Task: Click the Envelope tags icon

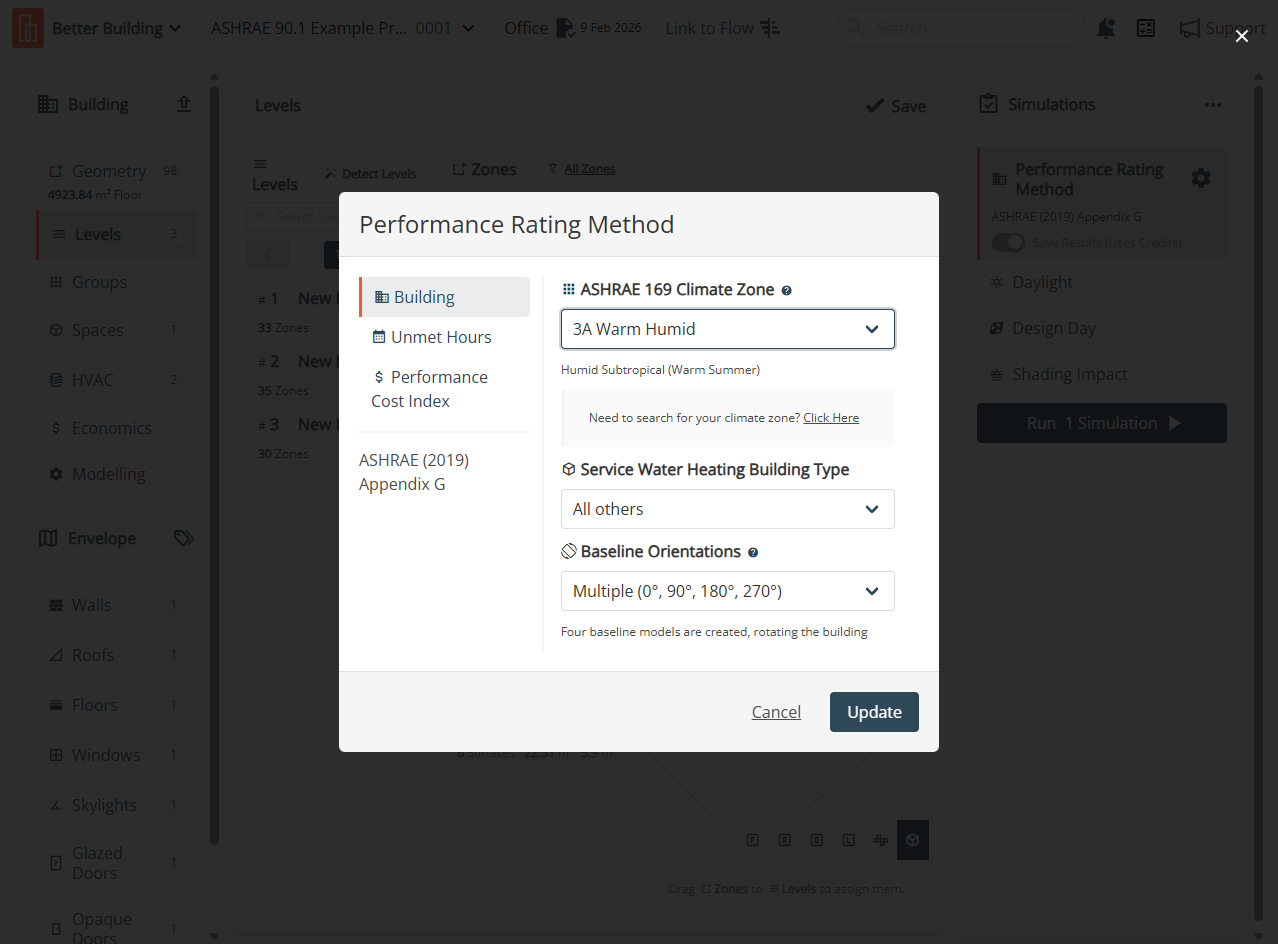Action: point(183,538)
